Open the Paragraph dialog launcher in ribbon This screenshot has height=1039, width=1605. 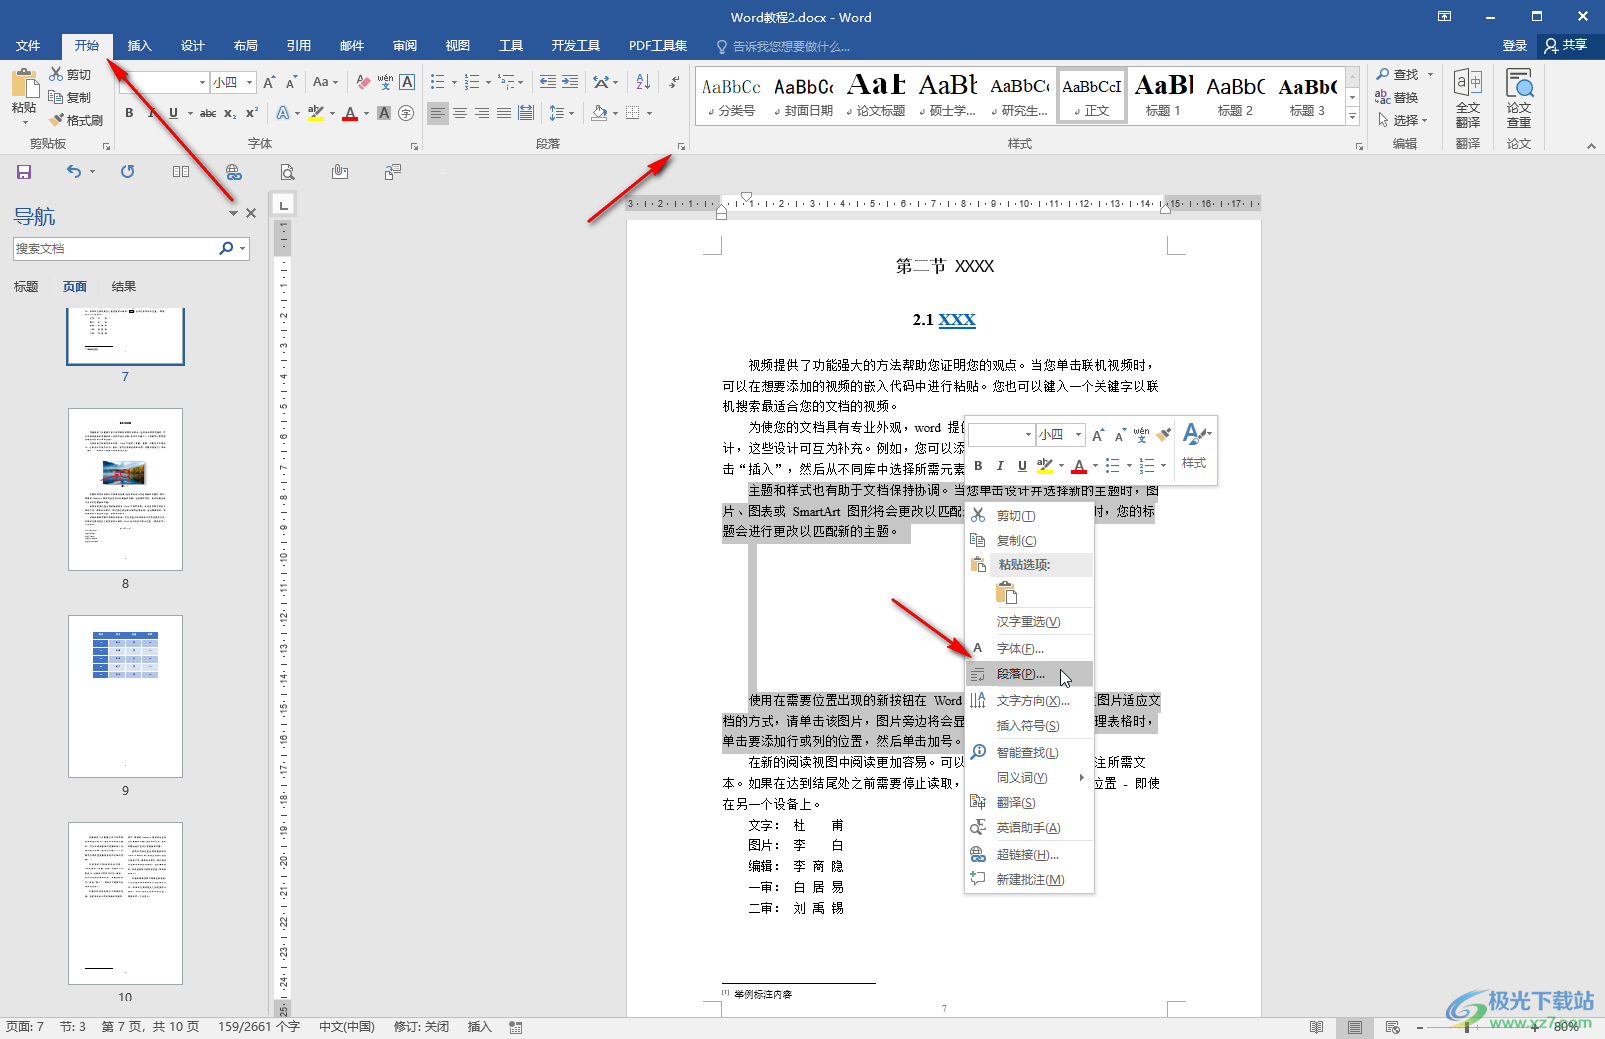(681, 146)
